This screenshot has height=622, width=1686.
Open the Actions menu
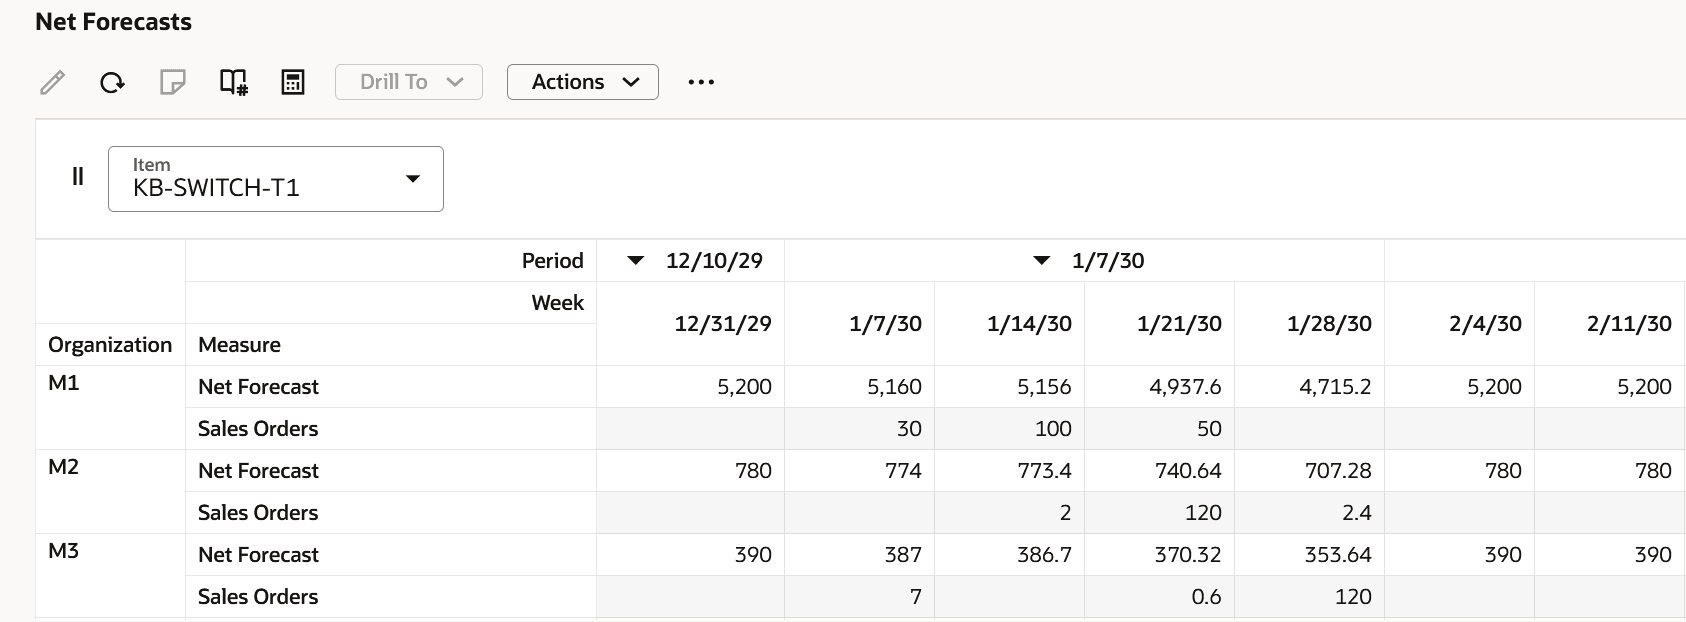[583, 82]
